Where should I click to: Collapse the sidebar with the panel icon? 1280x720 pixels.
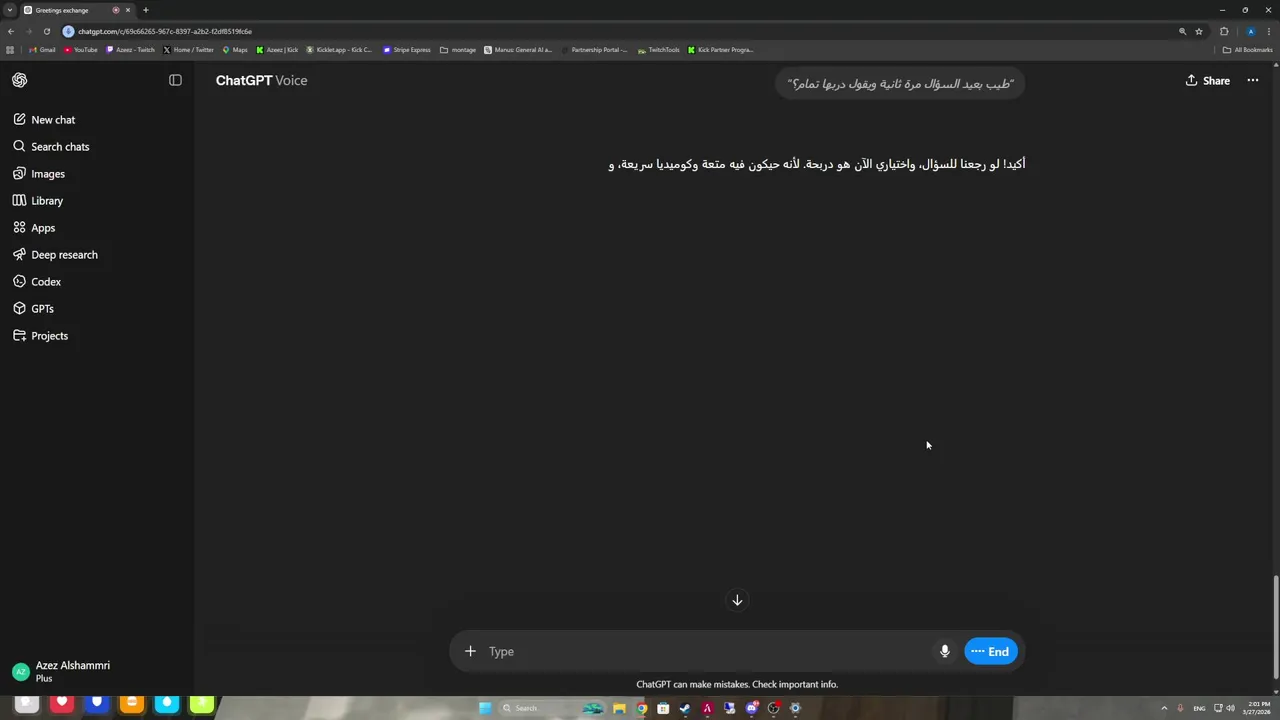[175, 80]
